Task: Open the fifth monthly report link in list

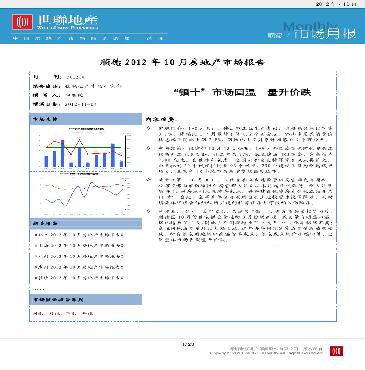Action: [79, 278]
